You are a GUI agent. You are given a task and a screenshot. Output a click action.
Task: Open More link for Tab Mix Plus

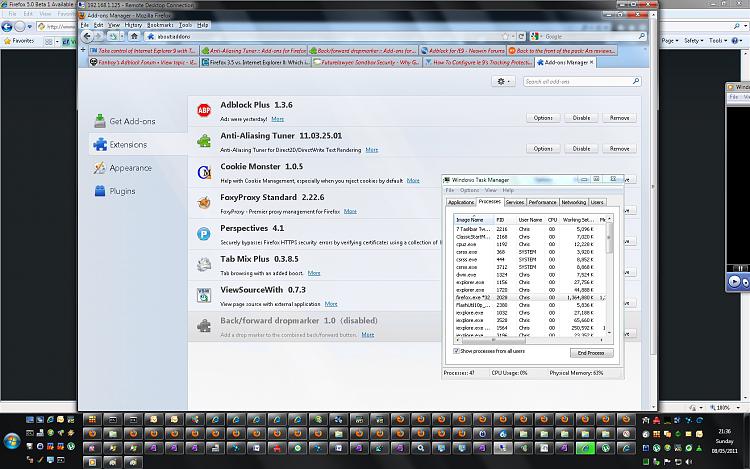[314, 273]
